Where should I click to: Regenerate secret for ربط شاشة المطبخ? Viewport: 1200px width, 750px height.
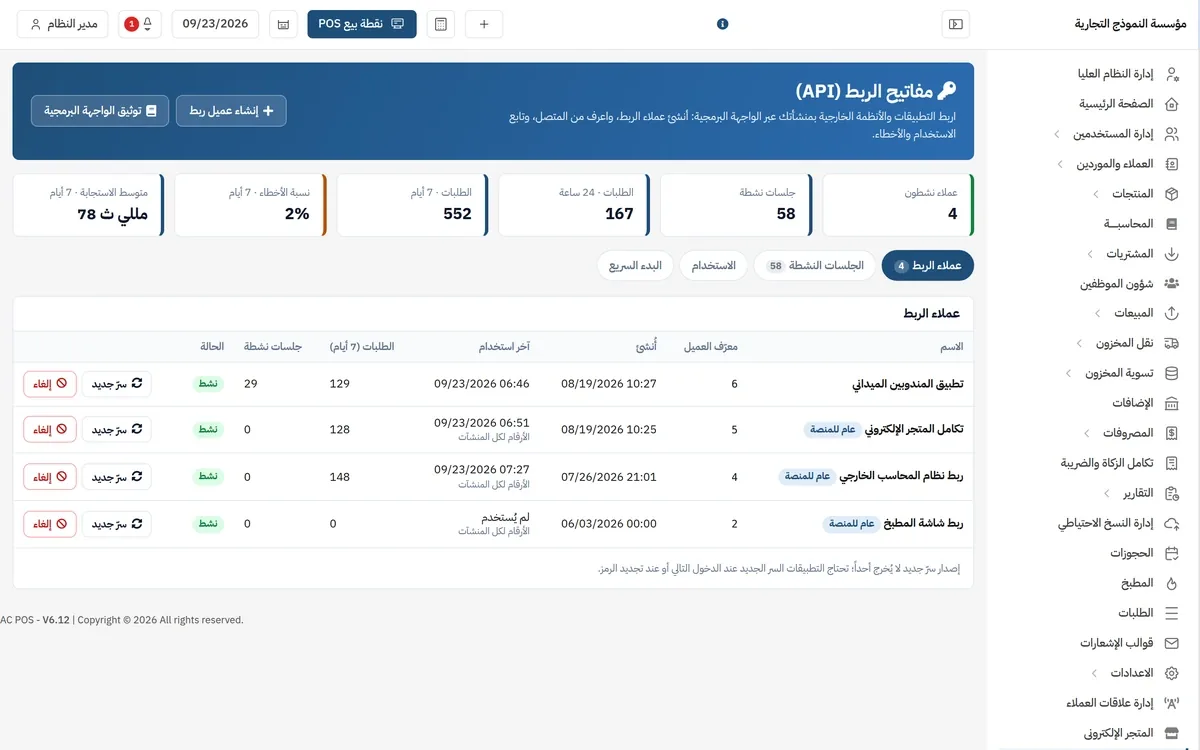[117, 524]
